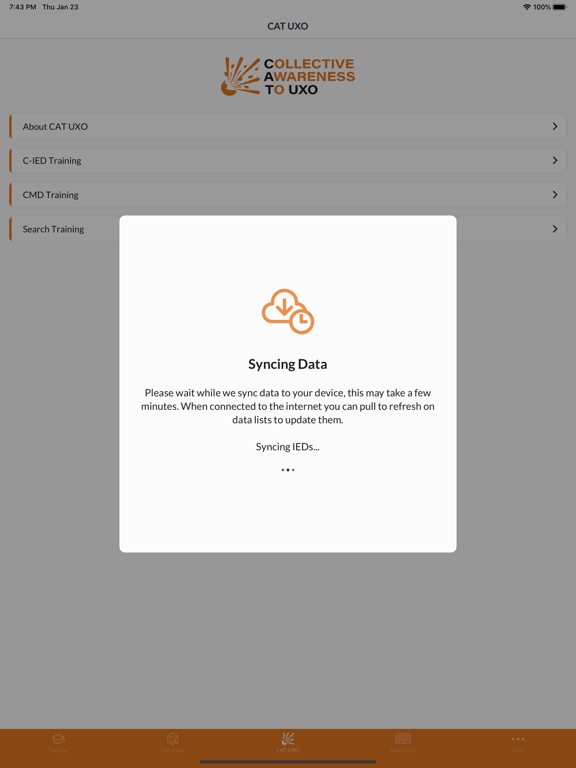The image size is (576, 768).
Task: Open the Training tab in bottom bar
Action: [58, 743]
